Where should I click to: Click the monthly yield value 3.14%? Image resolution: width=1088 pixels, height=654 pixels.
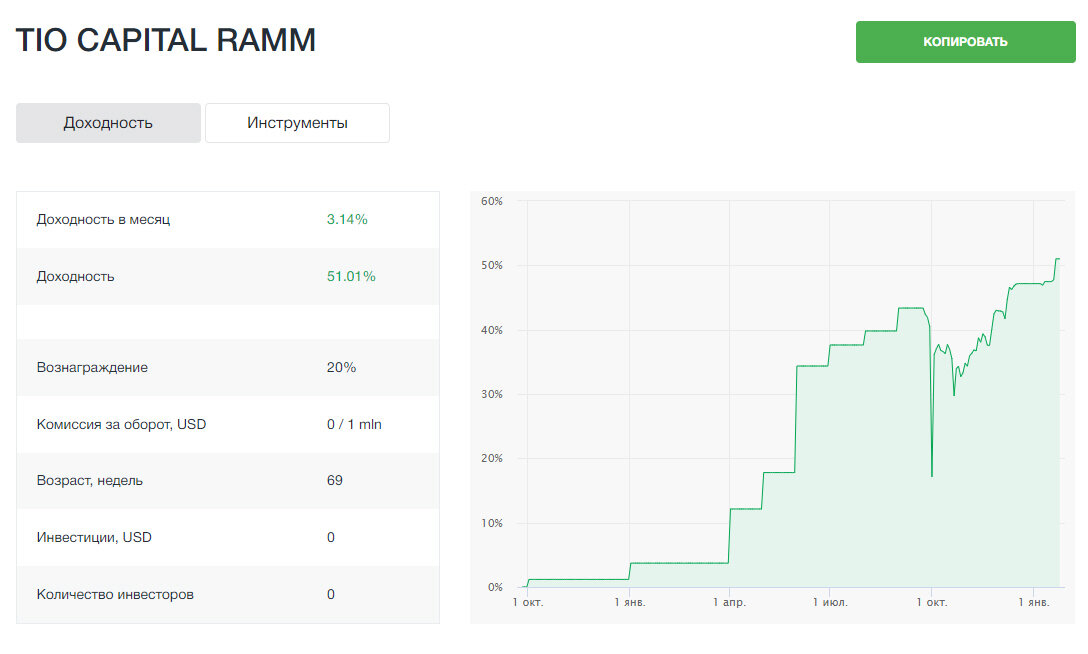tap(347, 219)
